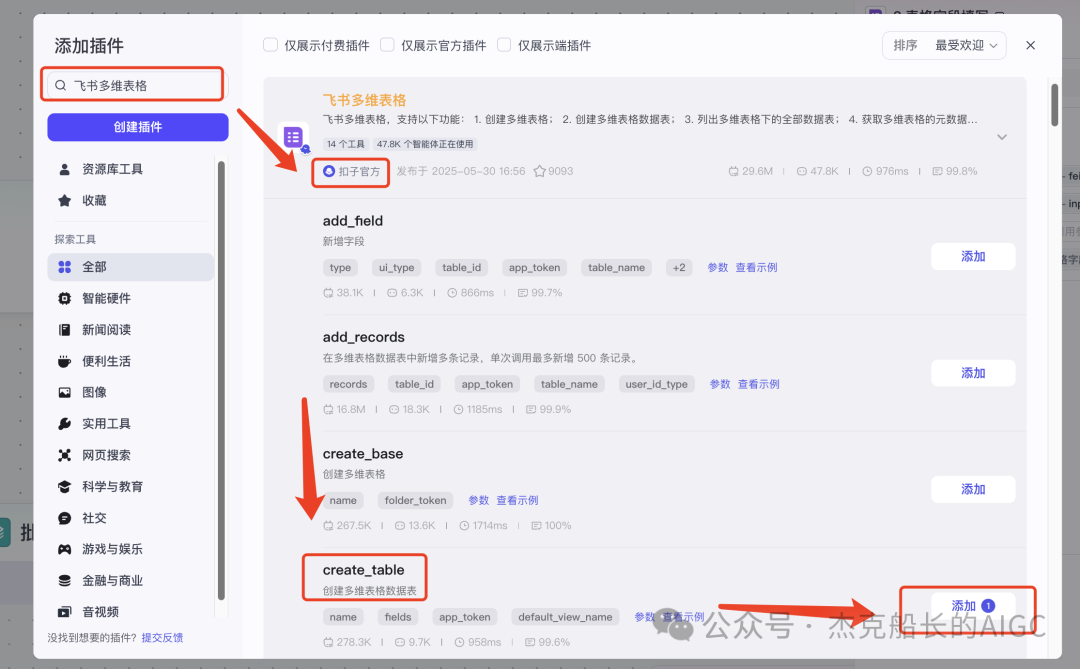The width and height of the screenshot is (1080, 669).
Task: Open 收藏 favorites in the sidebar
Action: pos(130,200)
